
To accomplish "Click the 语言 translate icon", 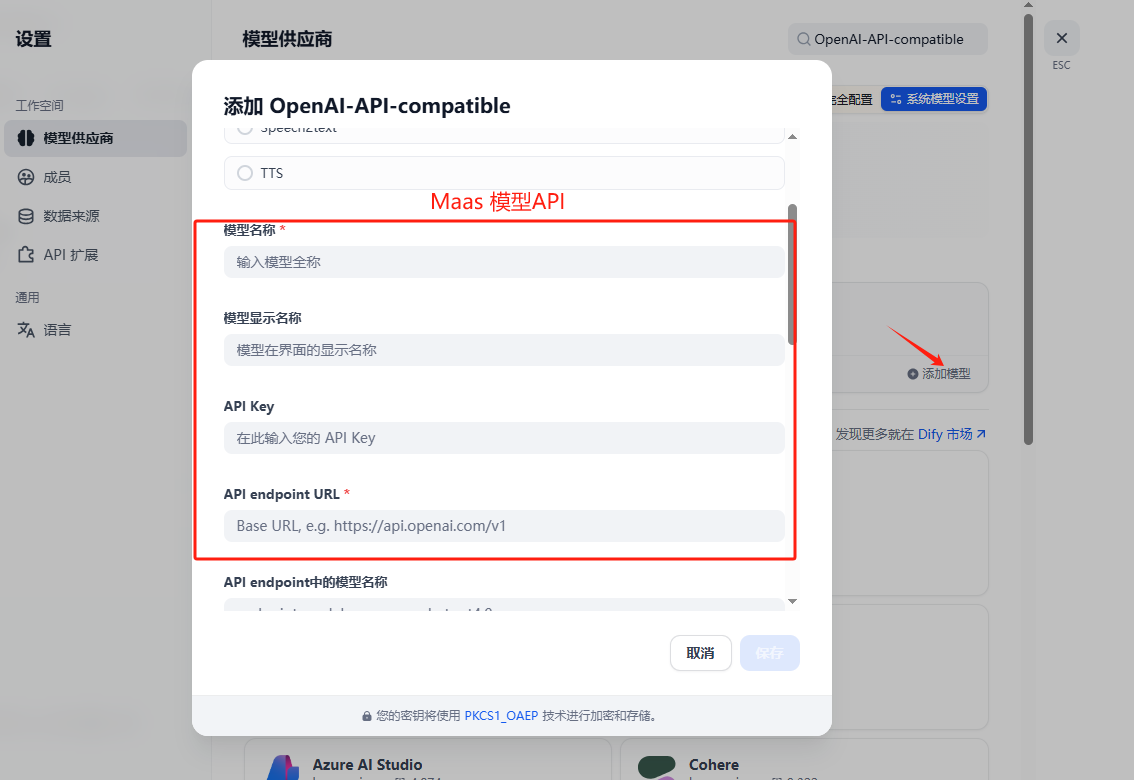I will (26, 330).
